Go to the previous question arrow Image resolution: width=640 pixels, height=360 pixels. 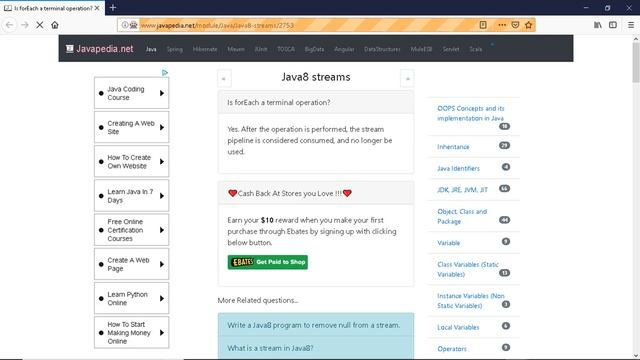click(224, 78)
